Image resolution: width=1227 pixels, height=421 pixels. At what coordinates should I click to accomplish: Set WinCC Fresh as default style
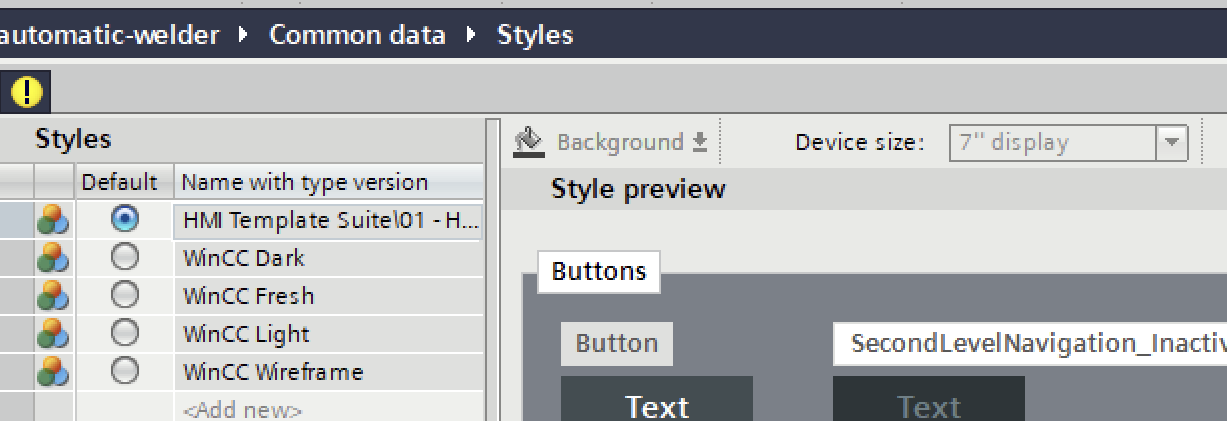coord(125,295)
